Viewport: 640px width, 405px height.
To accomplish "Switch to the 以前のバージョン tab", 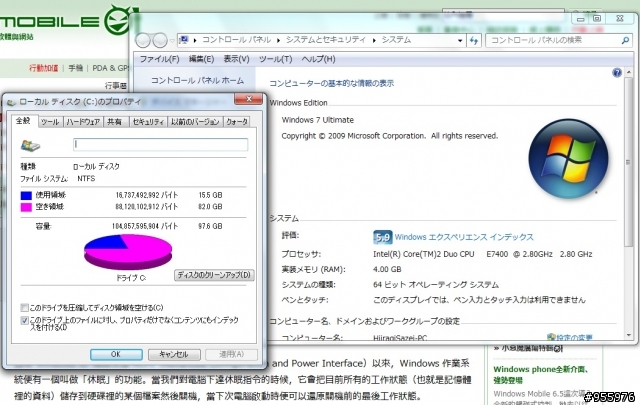I will tap(195, 122).
